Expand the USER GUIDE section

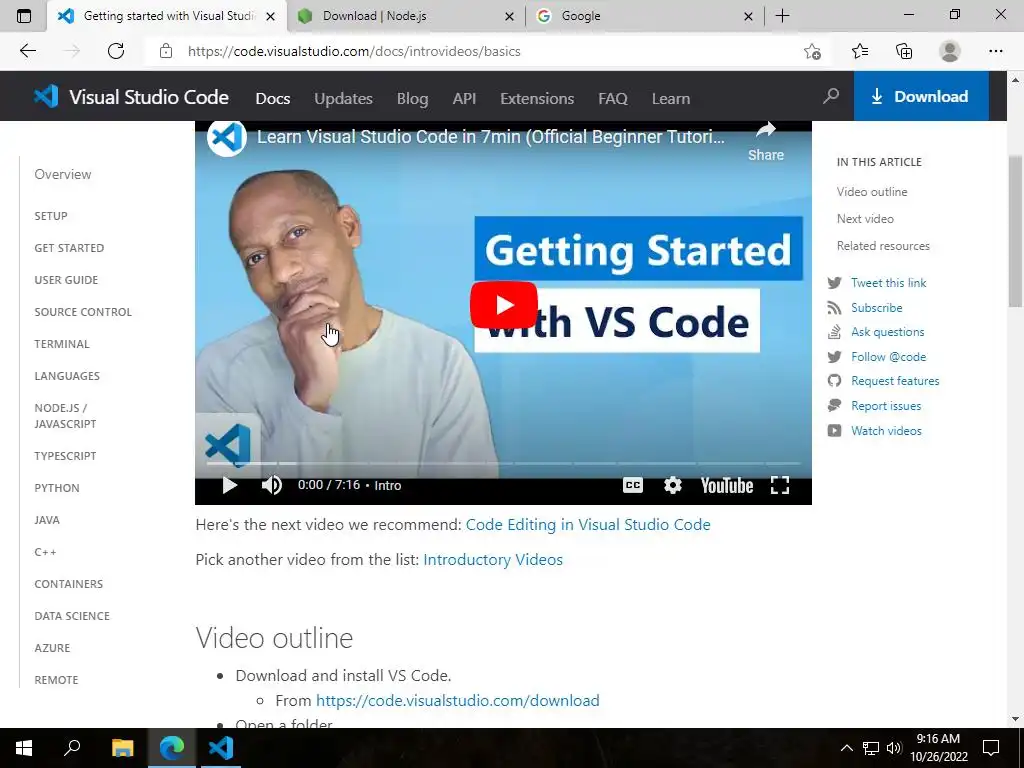(x=66, y=280)
